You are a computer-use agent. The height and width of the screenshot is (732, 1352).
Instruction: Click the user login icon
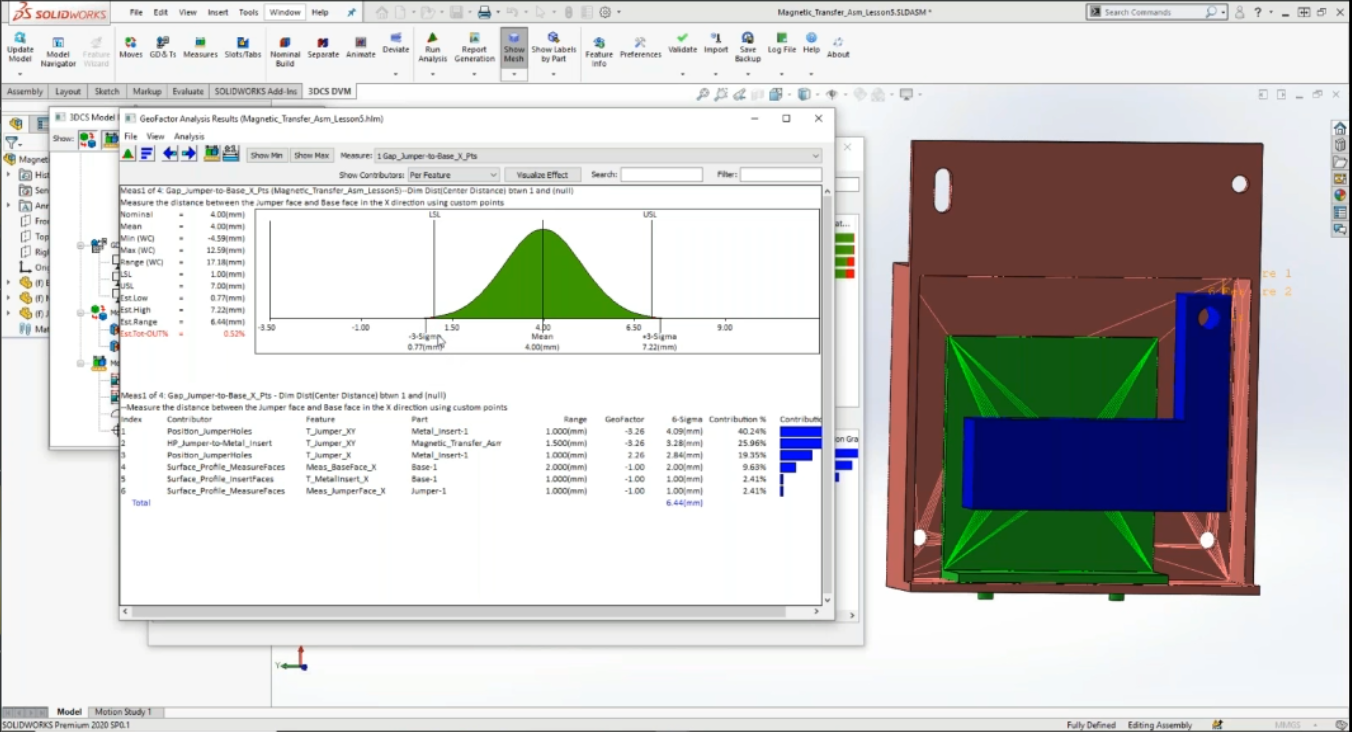click(1238, 12)
